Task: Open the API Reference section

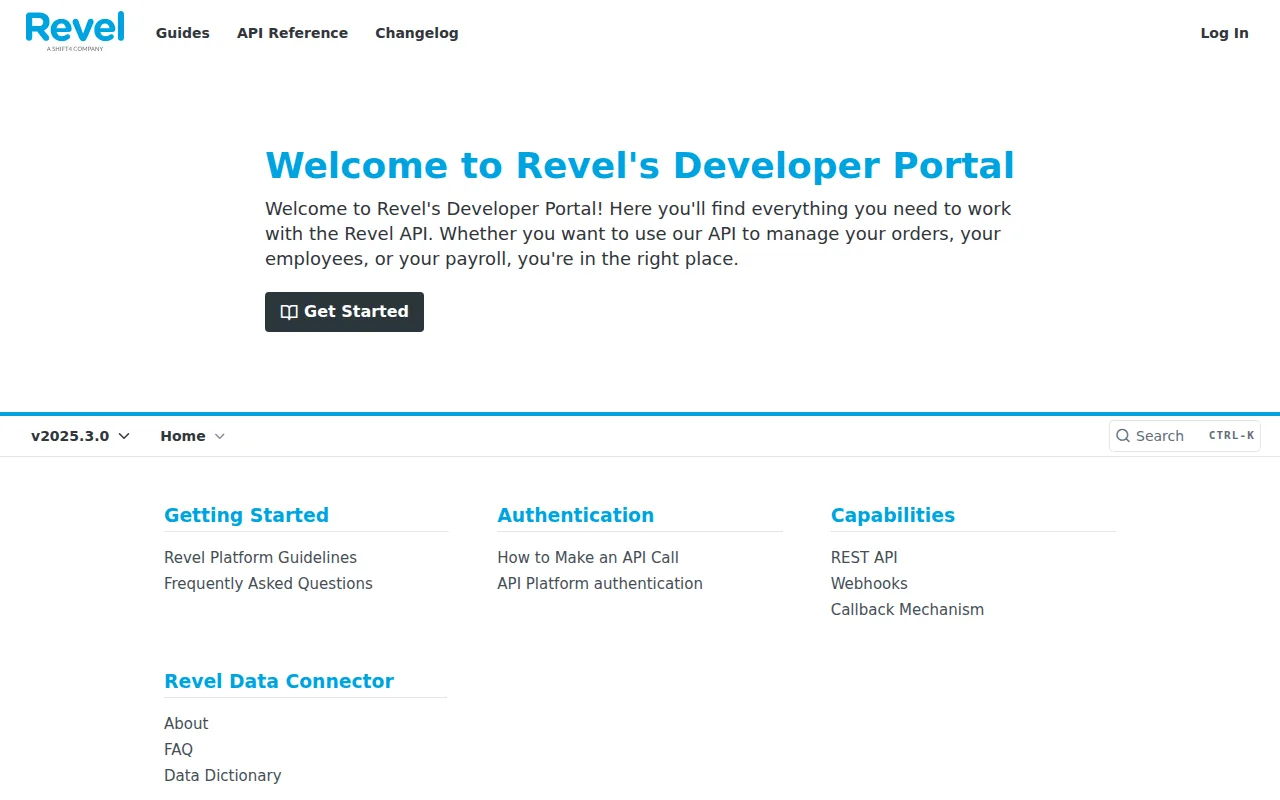Action: coord(292,33)
